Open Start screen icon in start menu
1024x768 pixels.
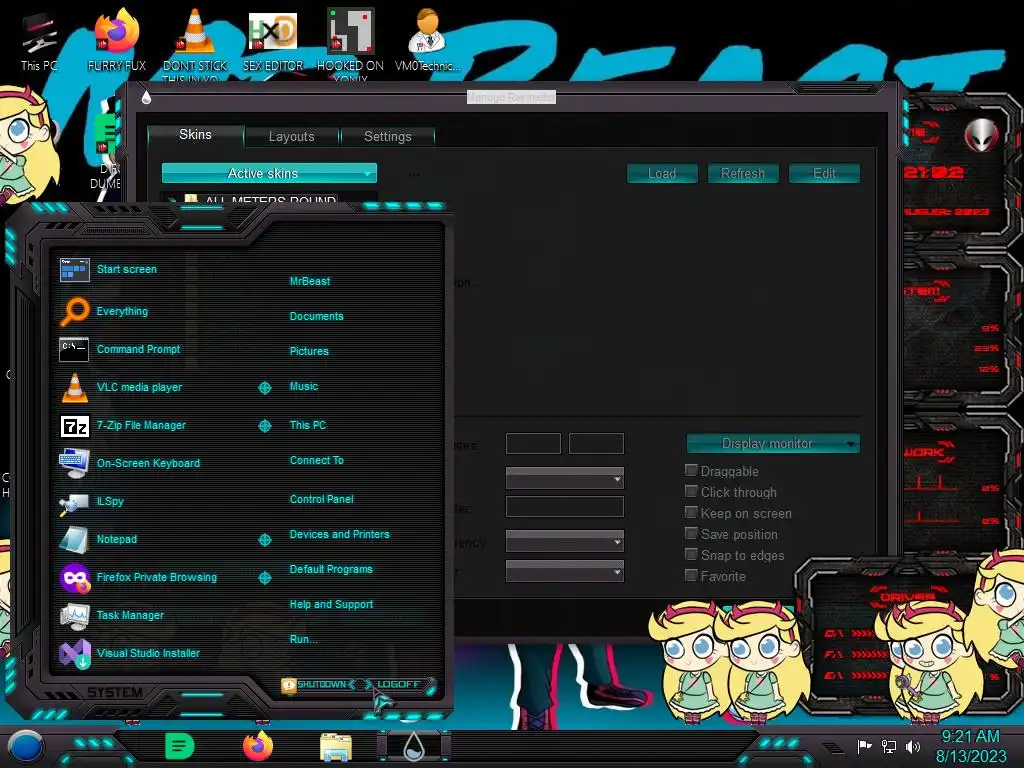click(x=74, y=269)
